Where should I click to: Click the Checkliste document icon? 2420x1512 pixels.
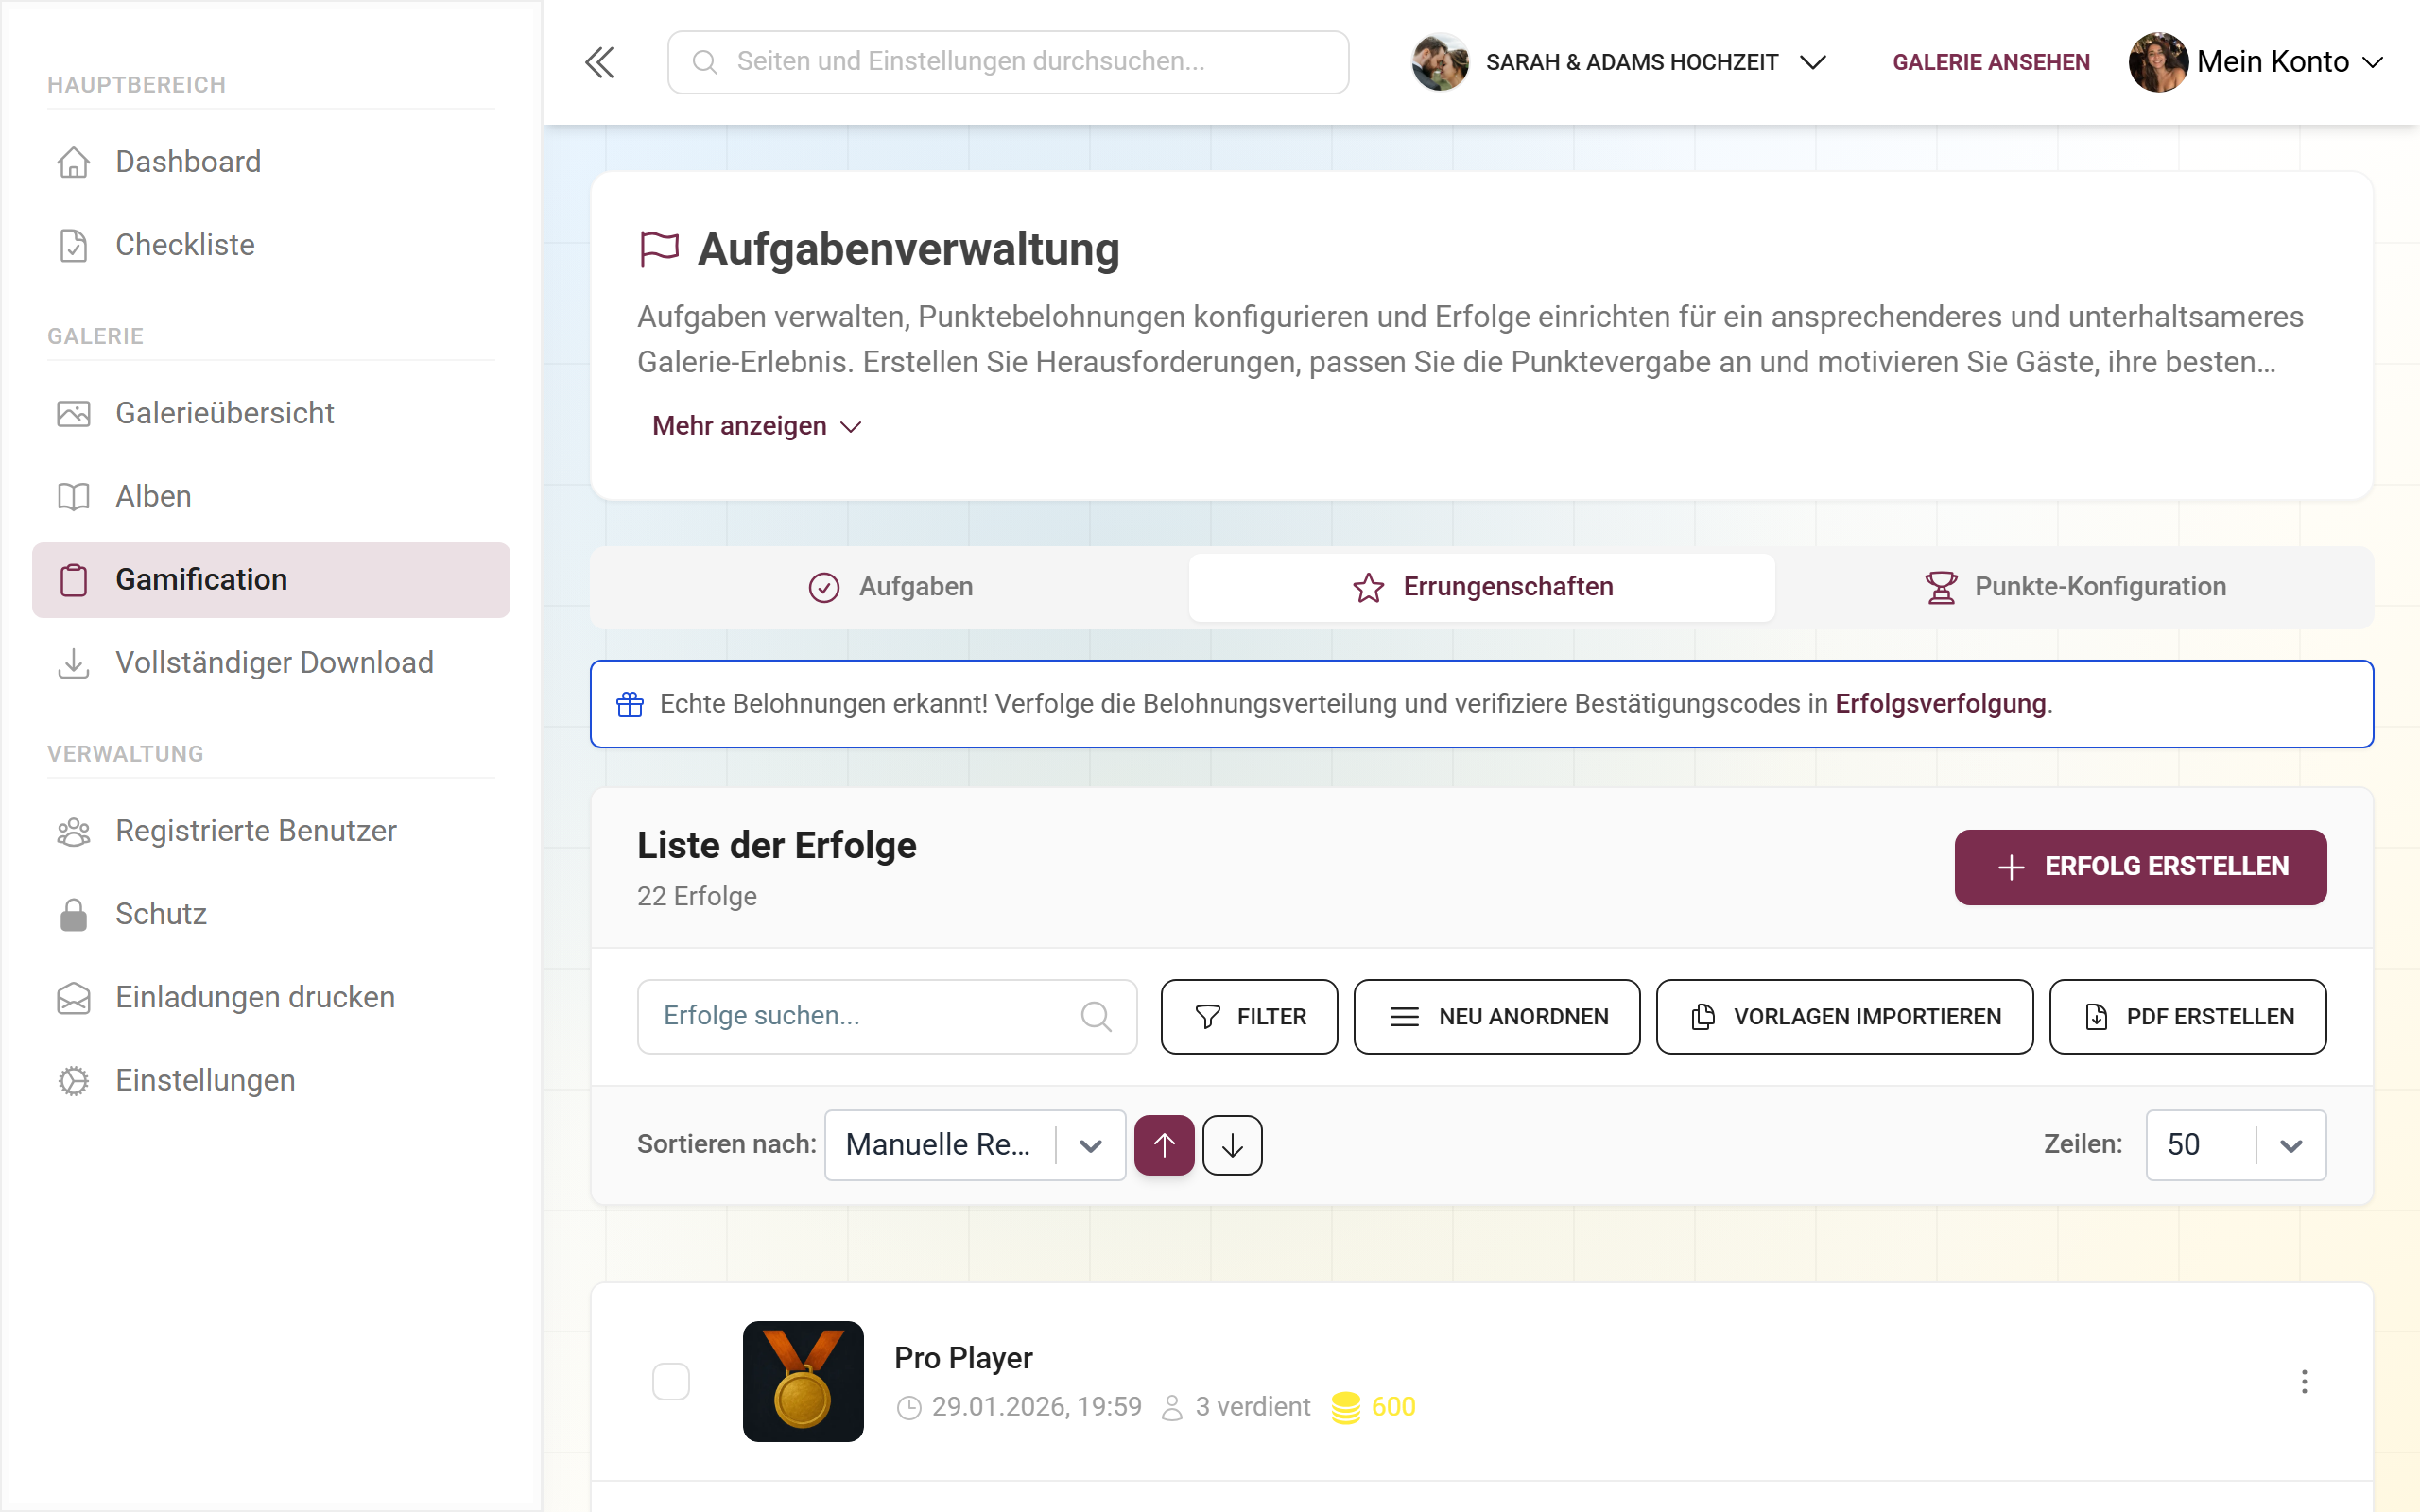coord(74,245)
